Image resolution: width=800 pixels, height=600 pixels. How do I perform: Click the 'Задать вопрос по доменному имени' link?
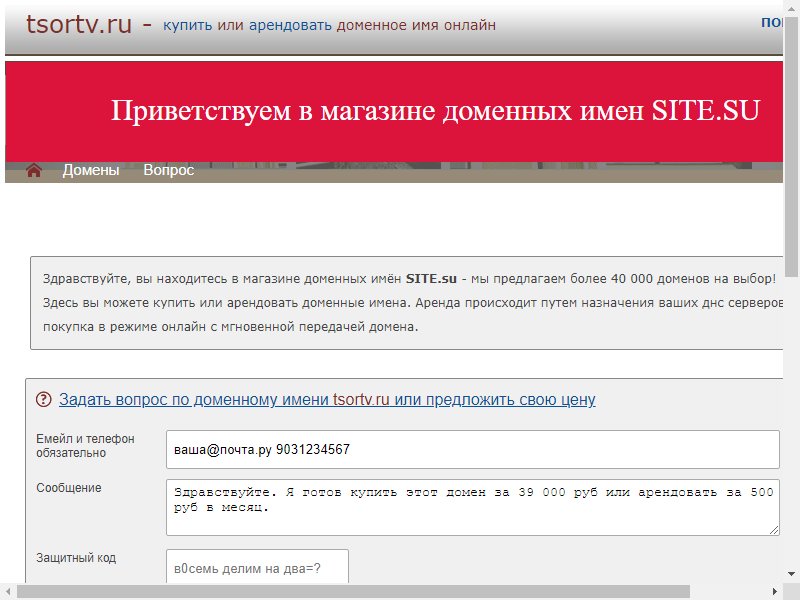(327, 399)
